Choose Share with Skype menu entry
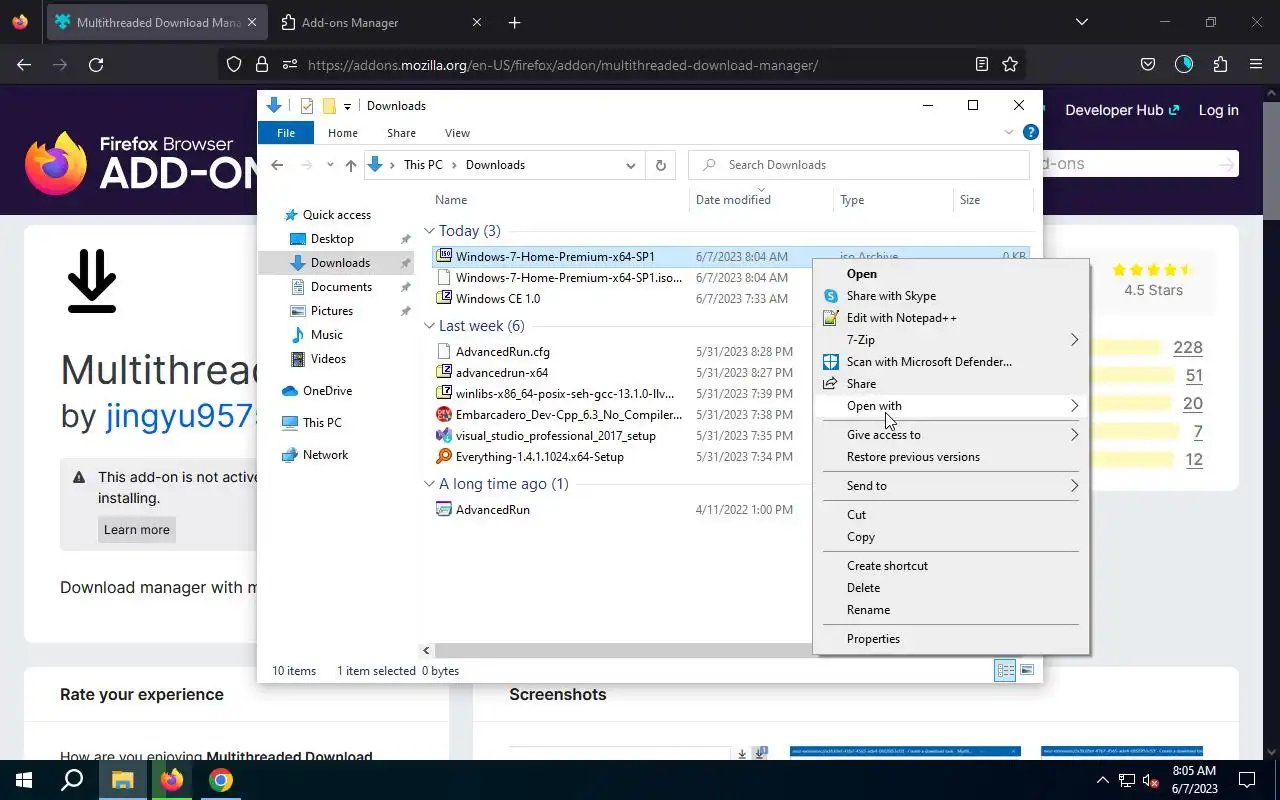This screenshot has height=800, width=1280. [950, 296]
